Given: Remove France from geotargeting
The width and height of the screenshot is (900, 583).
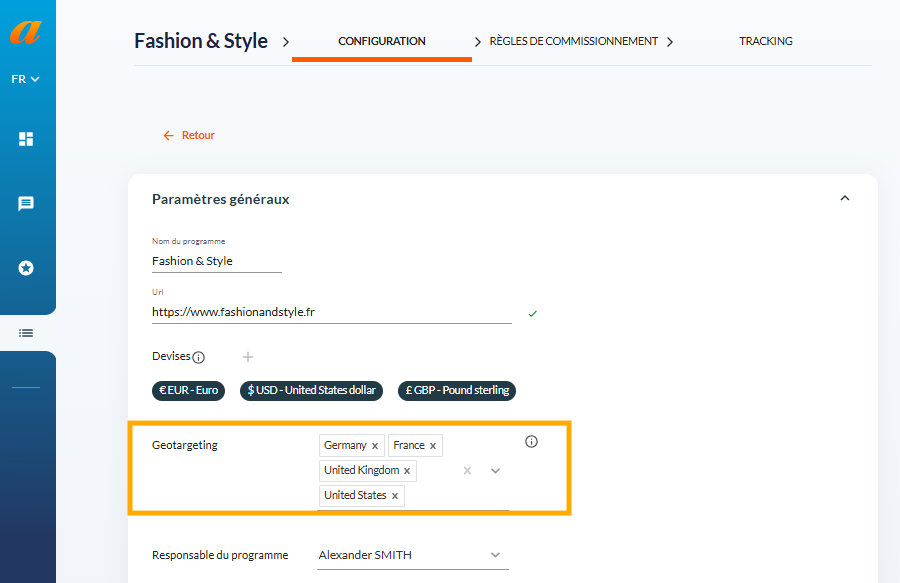Looking at the screenshot, I should click(433, 446).
